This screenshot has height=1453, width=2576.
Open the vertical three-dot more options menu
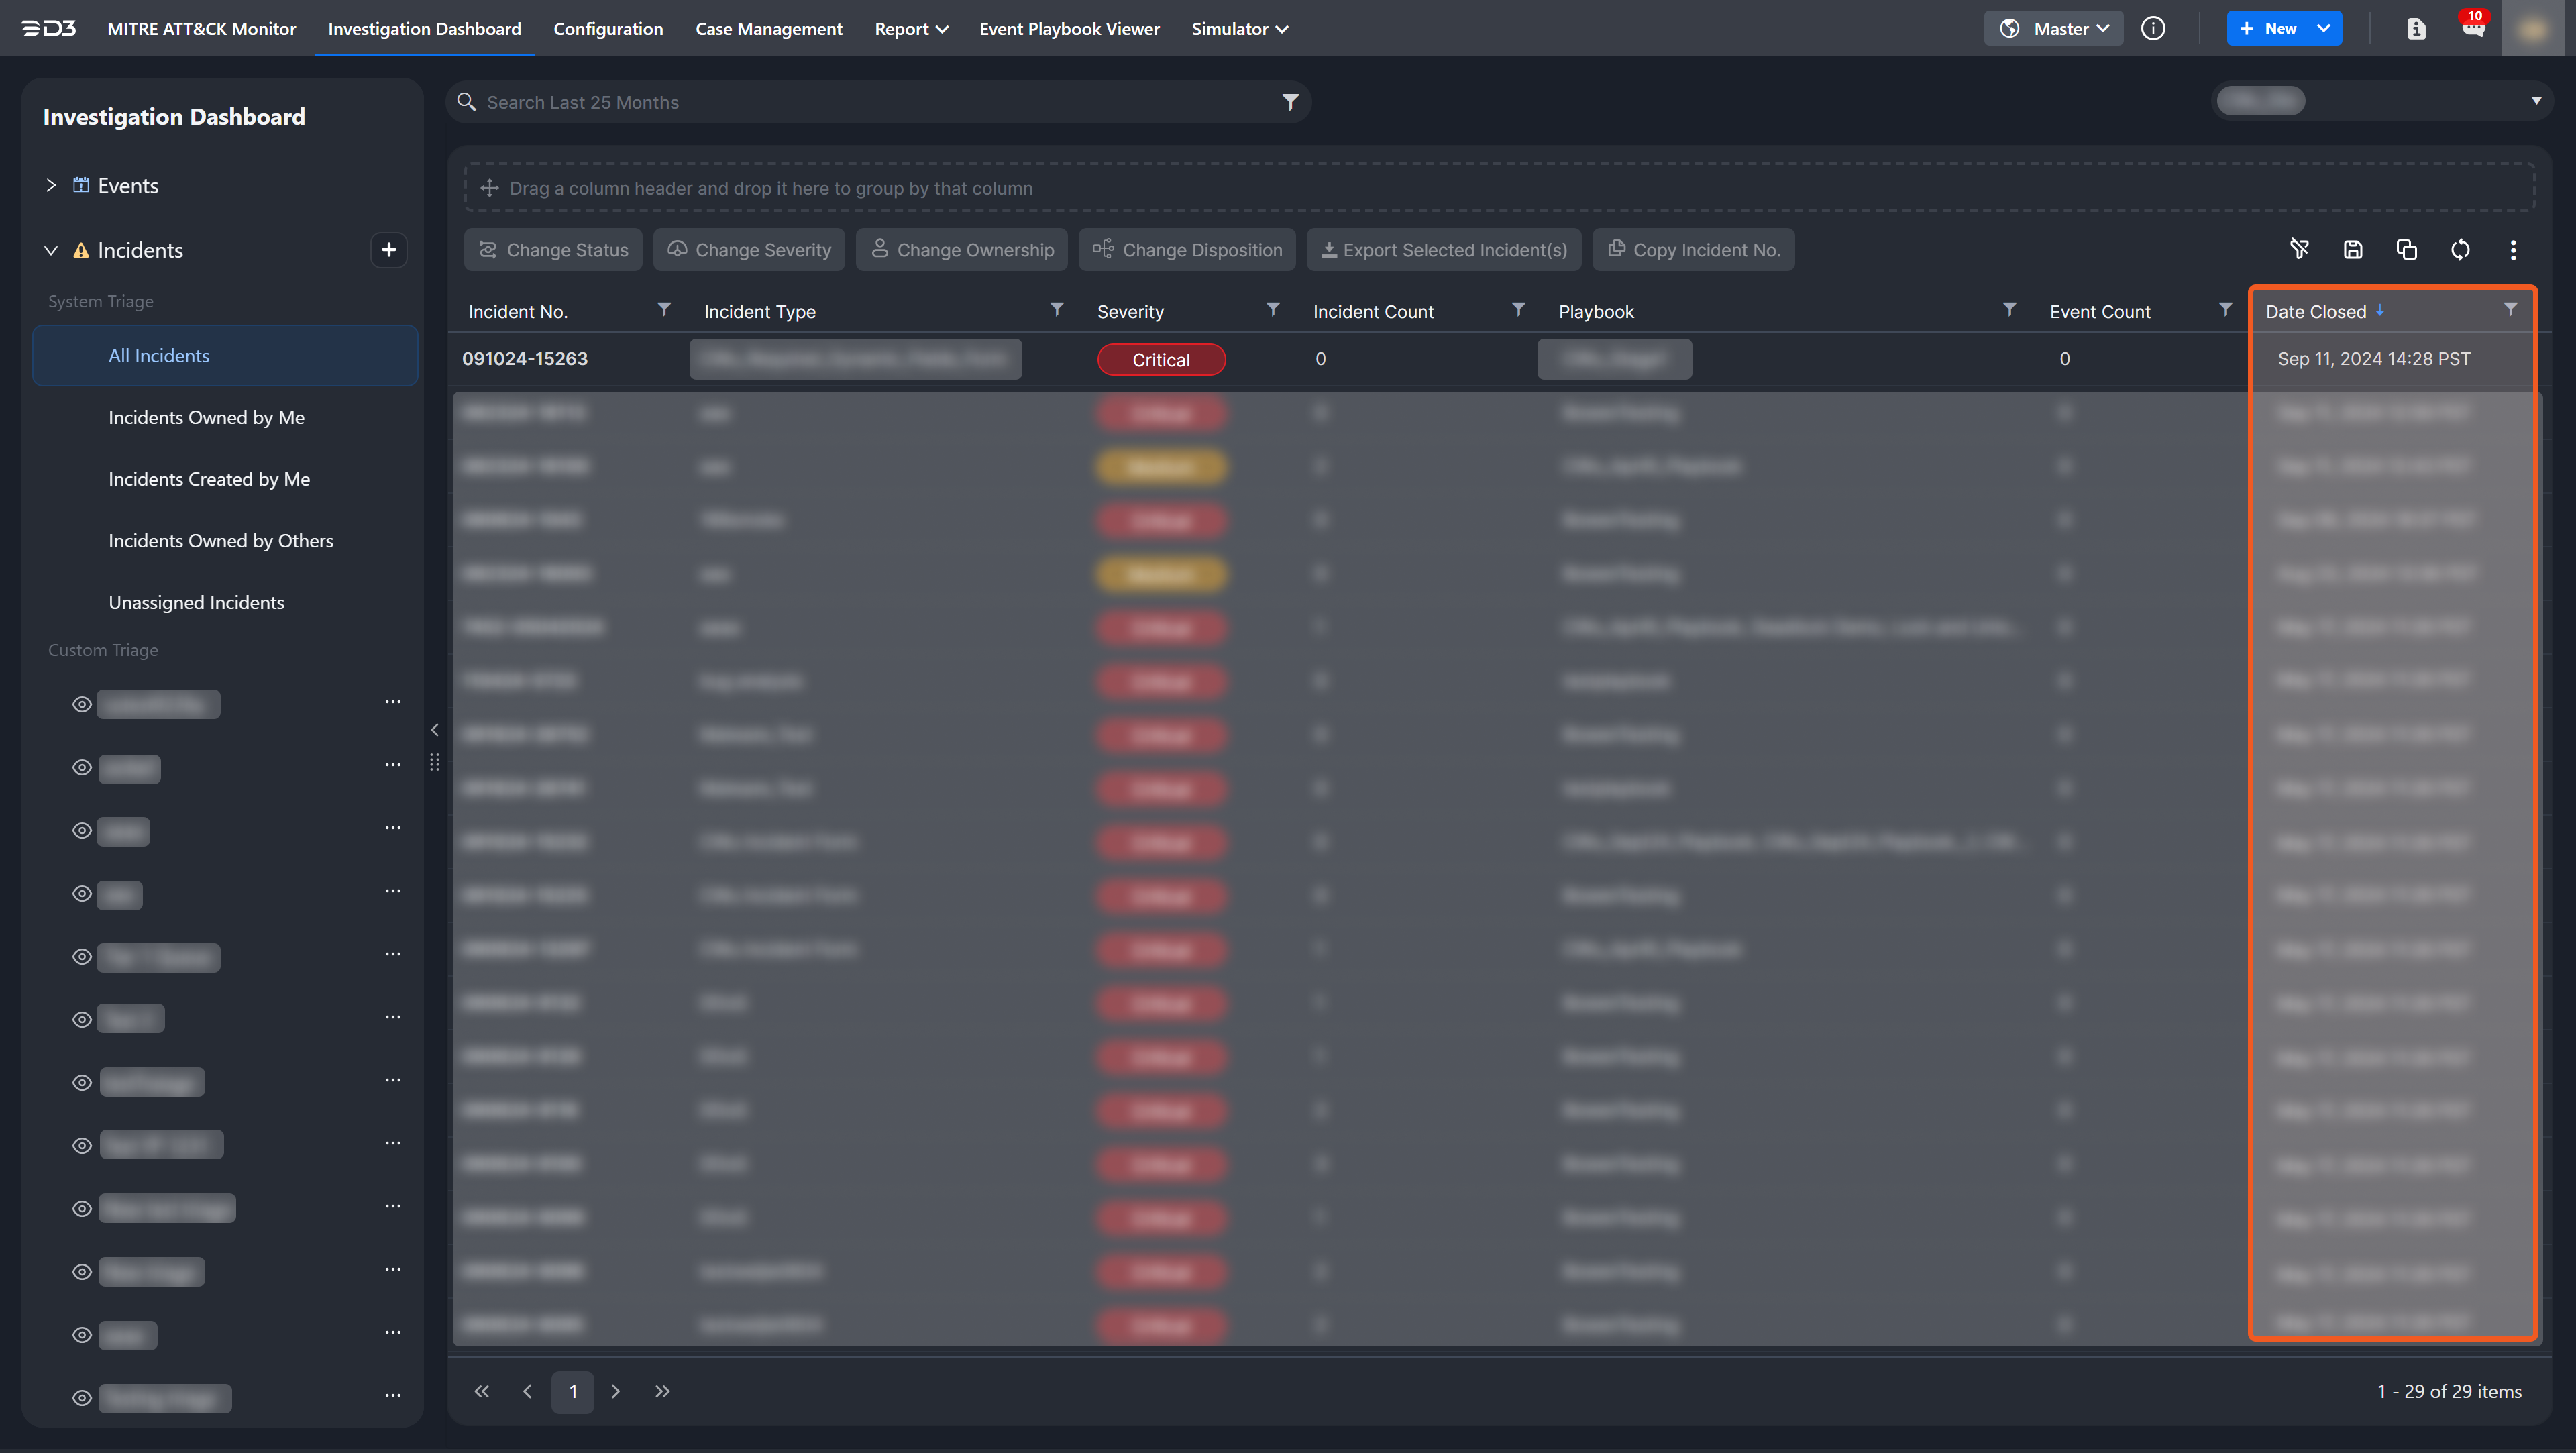click(x=2513, y=249)
